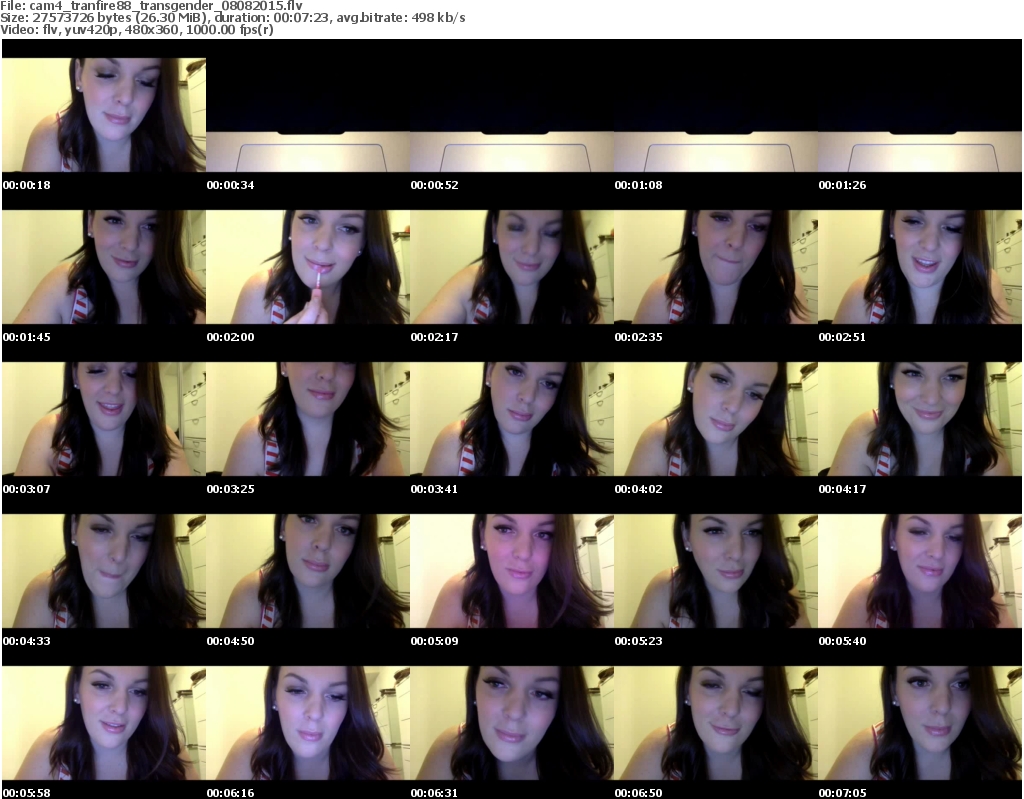Screen dimensions: 1024x799
Task: View the frame above 00:07:05
Action: [920, 723]
